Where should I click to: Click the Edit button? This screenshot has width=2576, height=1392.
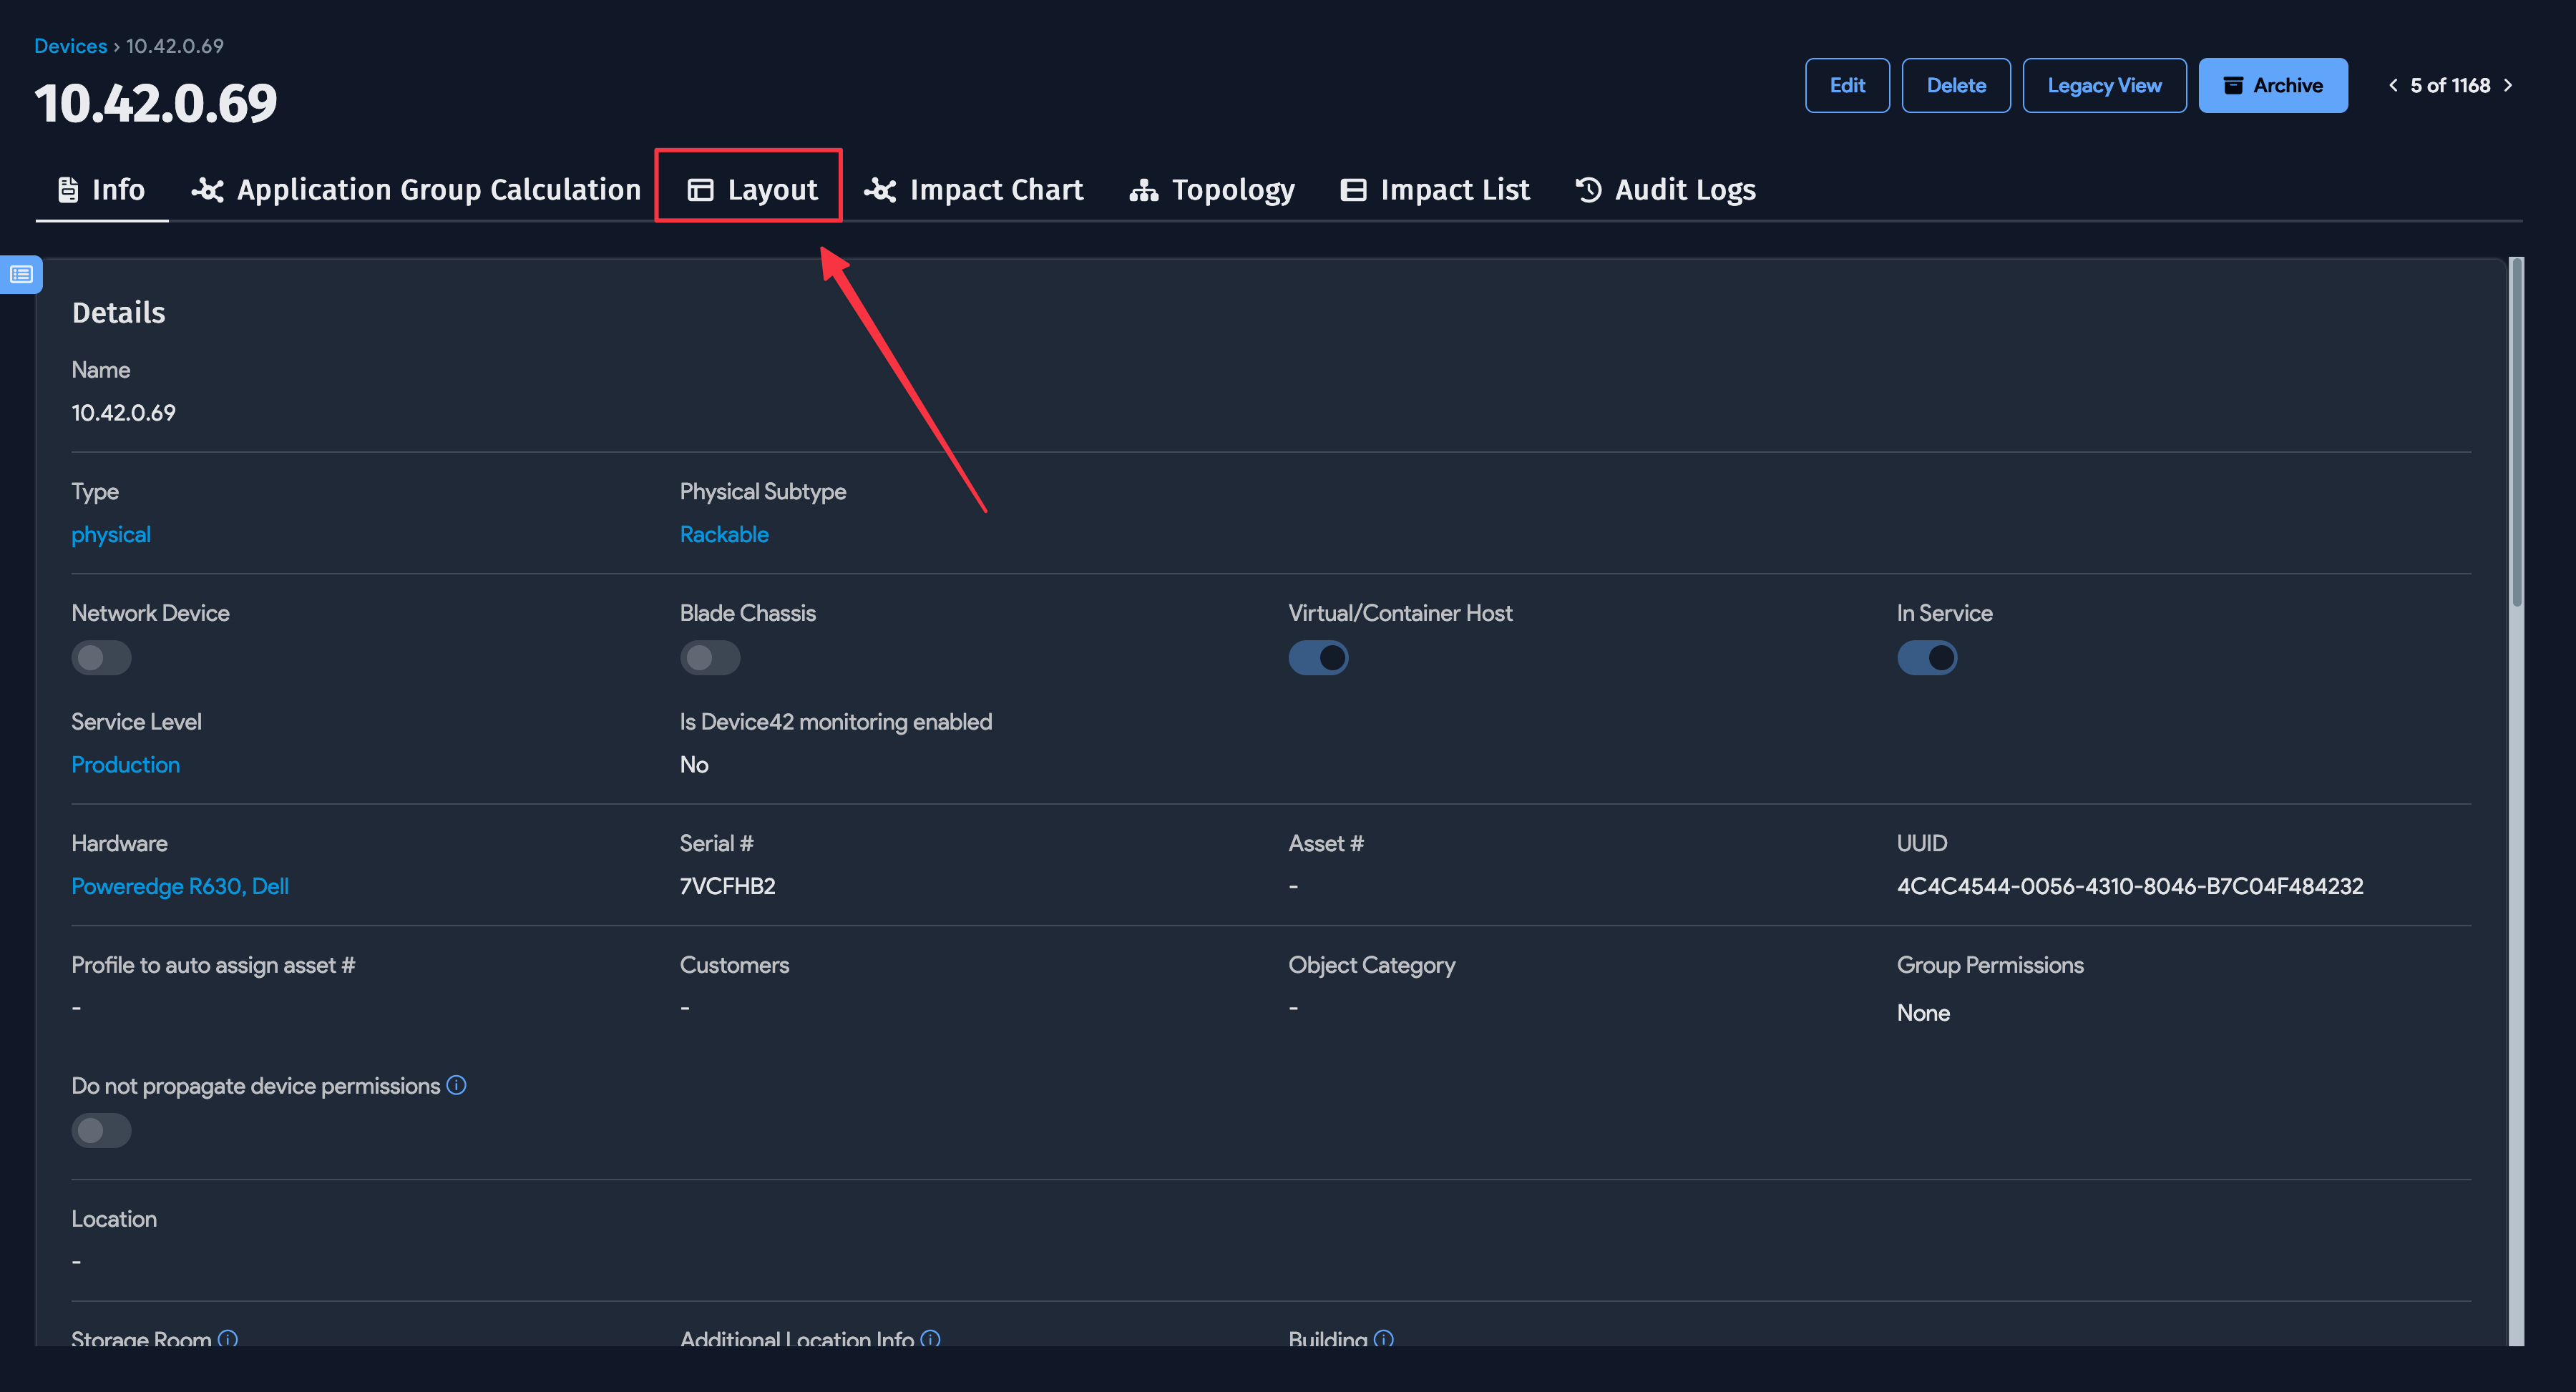tap(1846, 86)
